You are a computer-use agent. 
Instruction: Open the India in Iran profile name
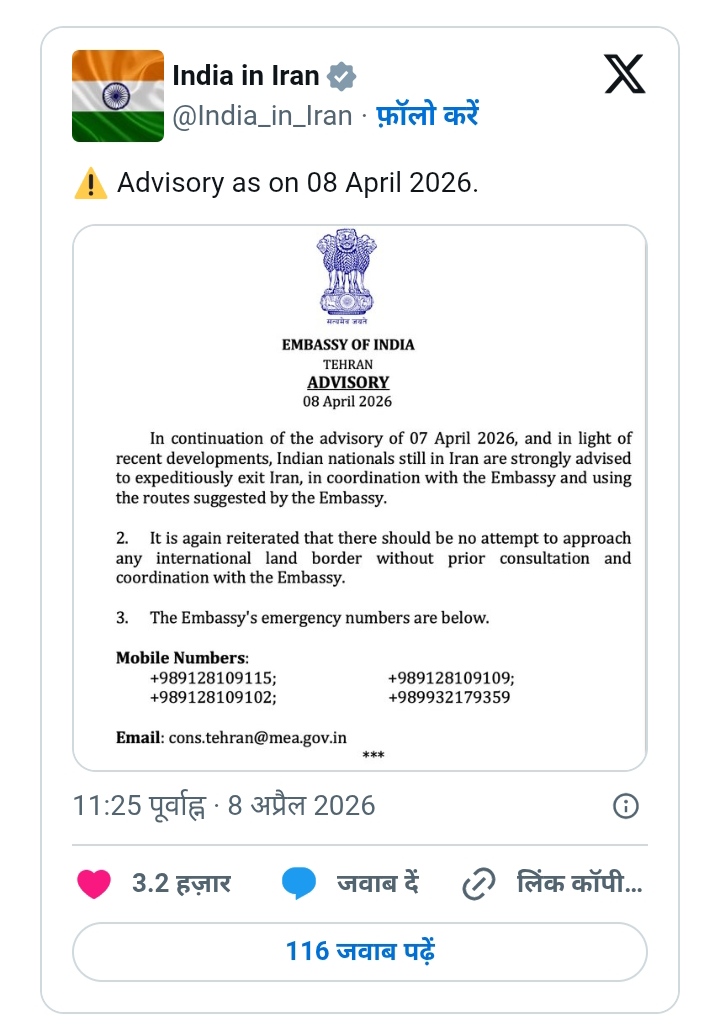(x=246, y=76)
